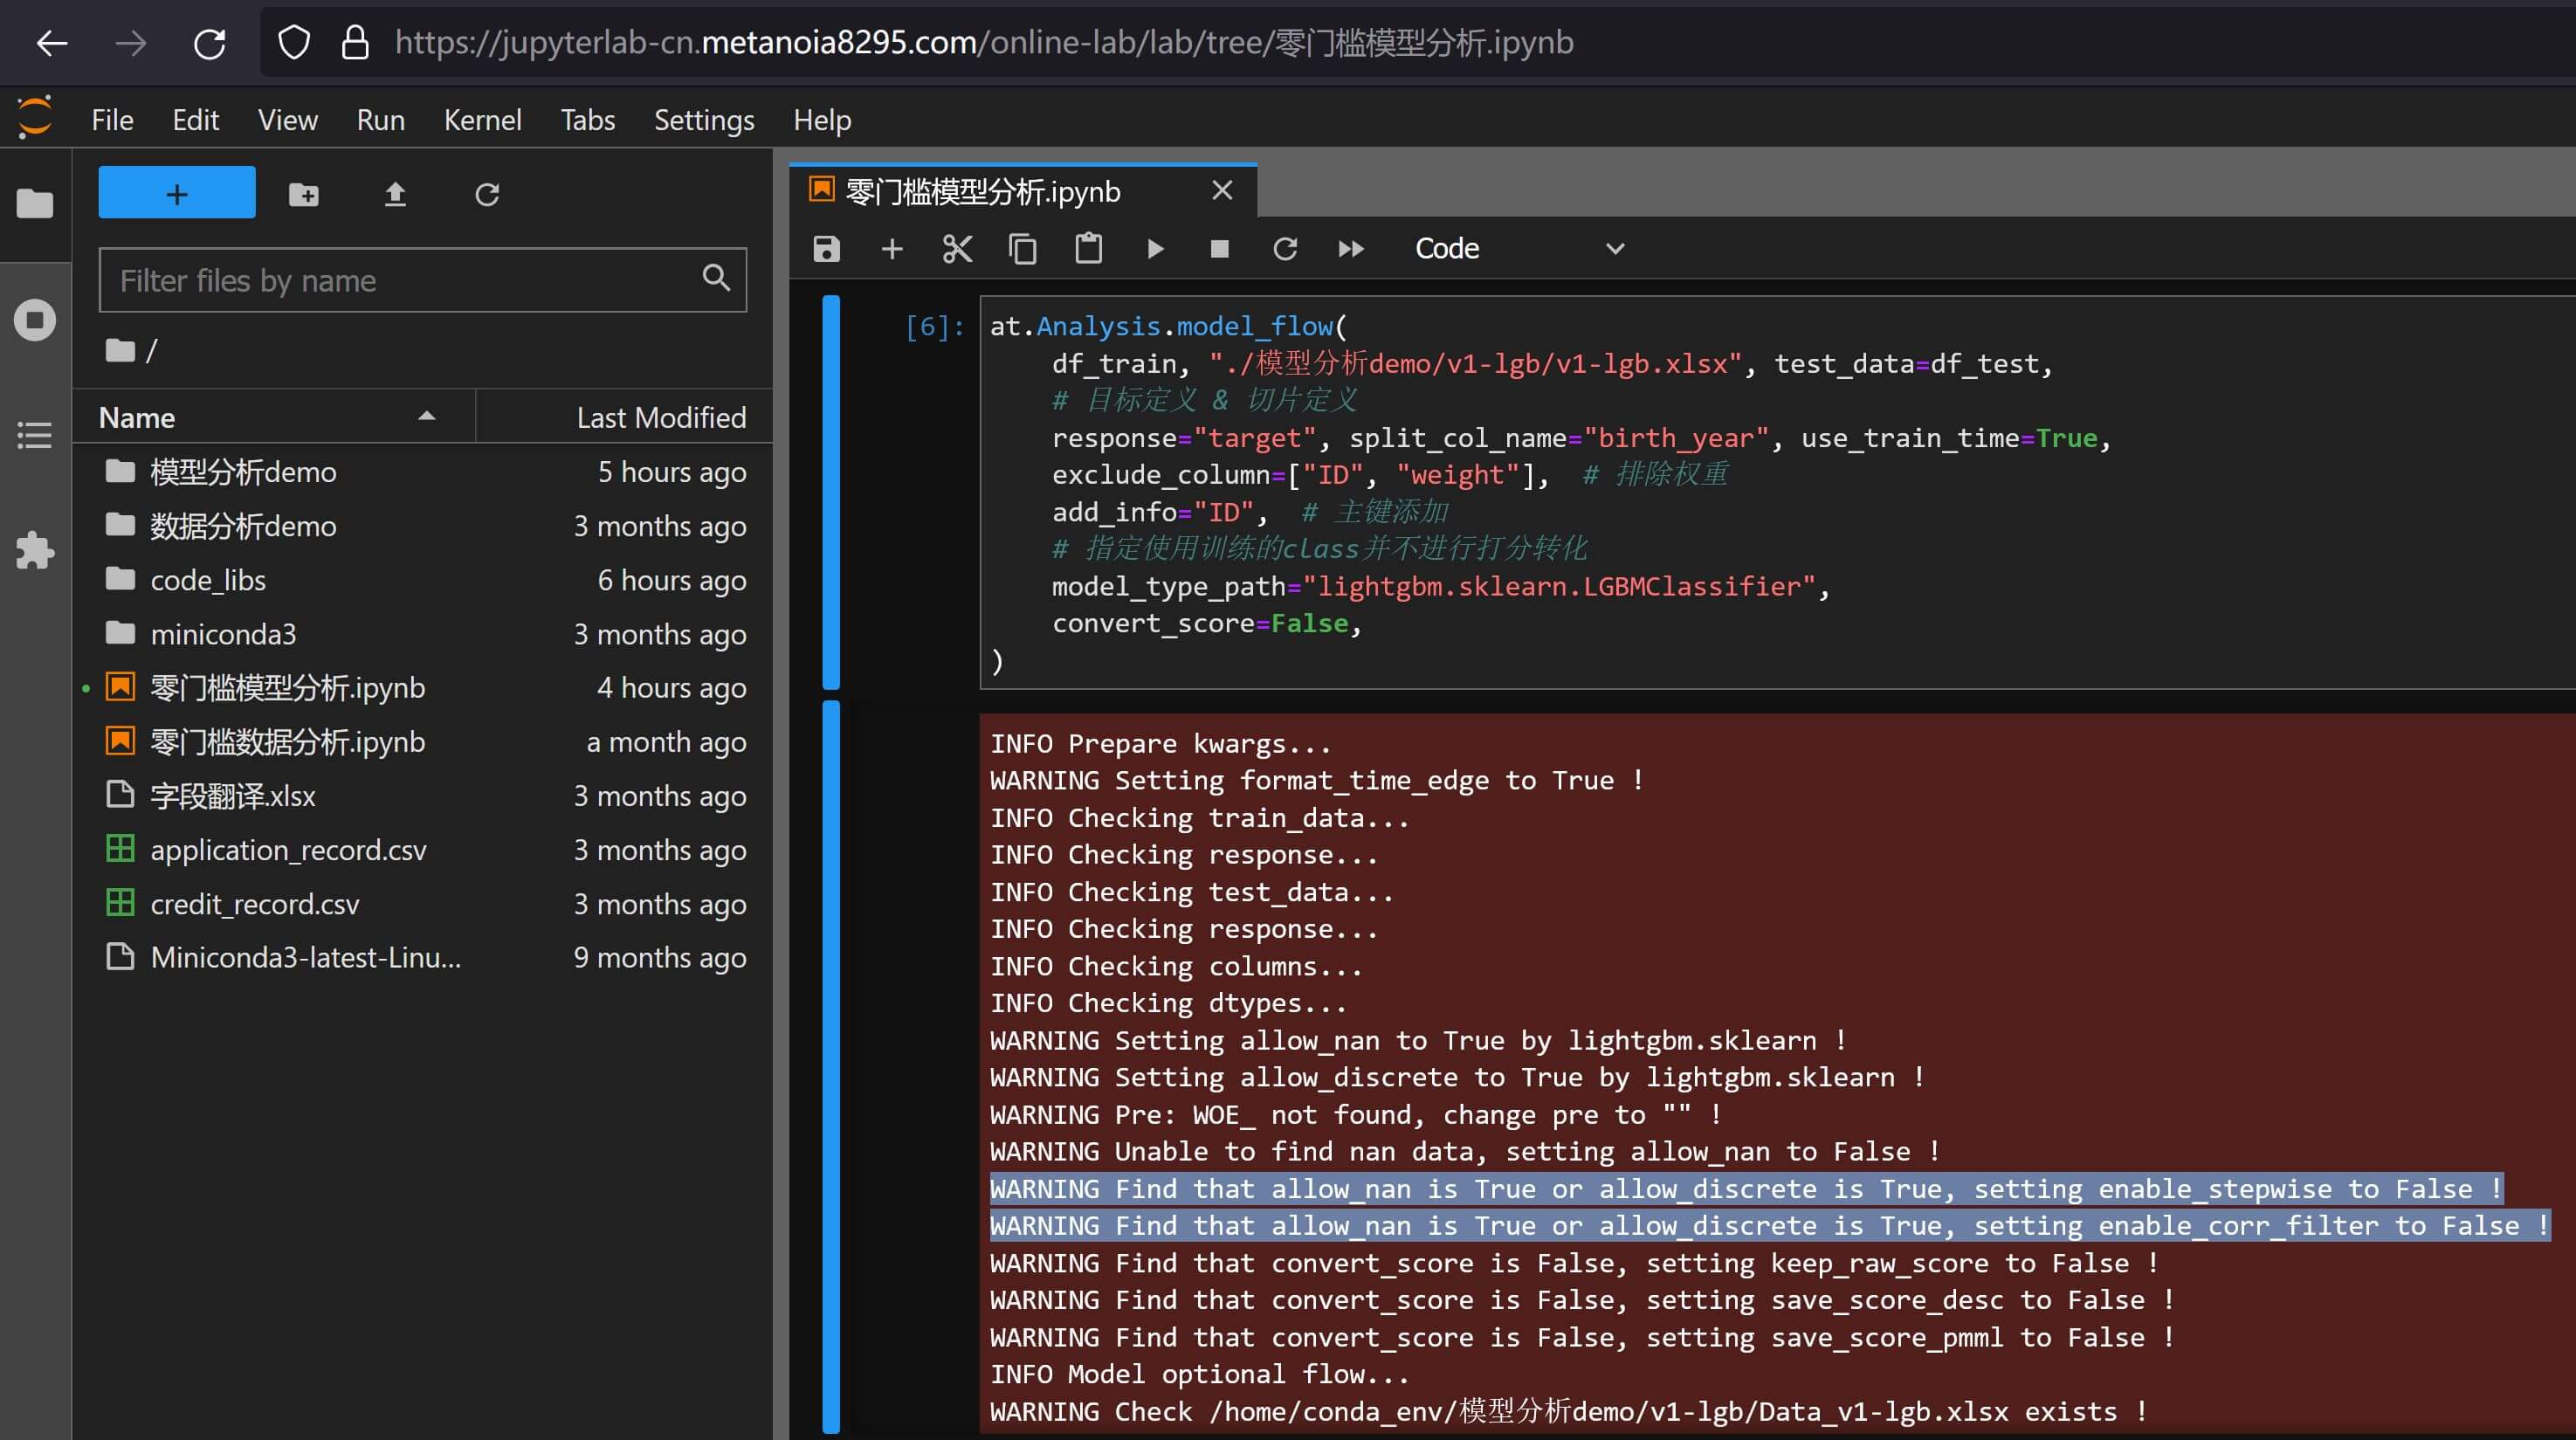Save the notebook with the disk icon

point(826,248)
